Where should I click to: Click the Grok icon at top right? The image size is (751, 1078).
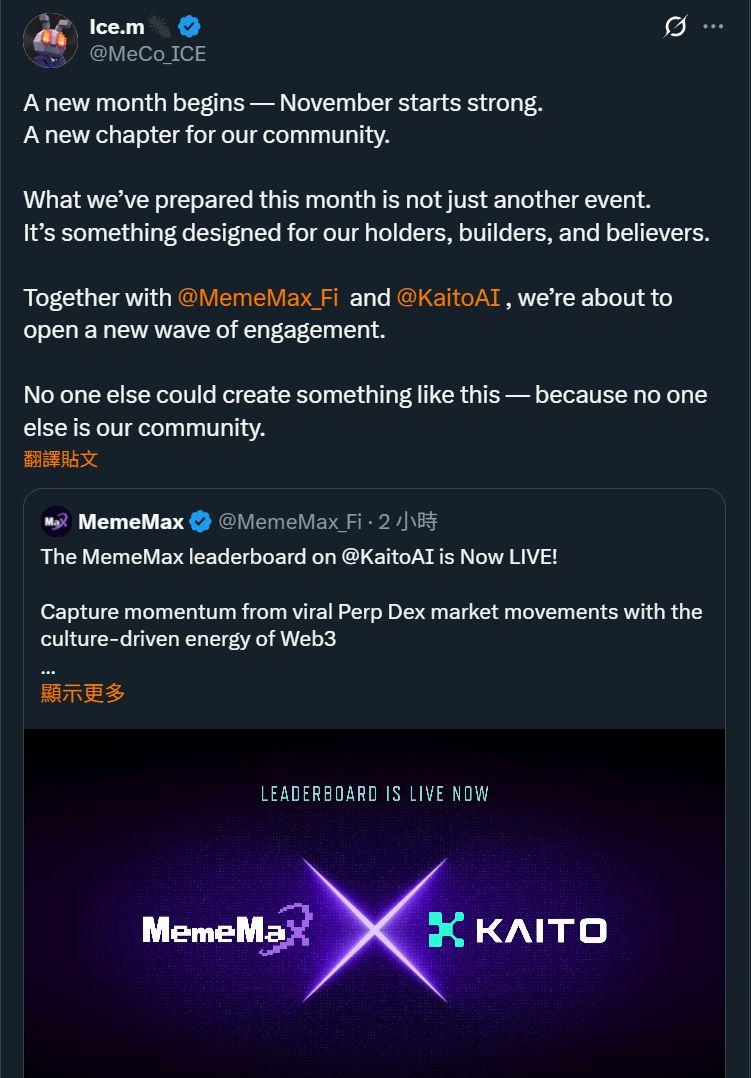(676, 27)
